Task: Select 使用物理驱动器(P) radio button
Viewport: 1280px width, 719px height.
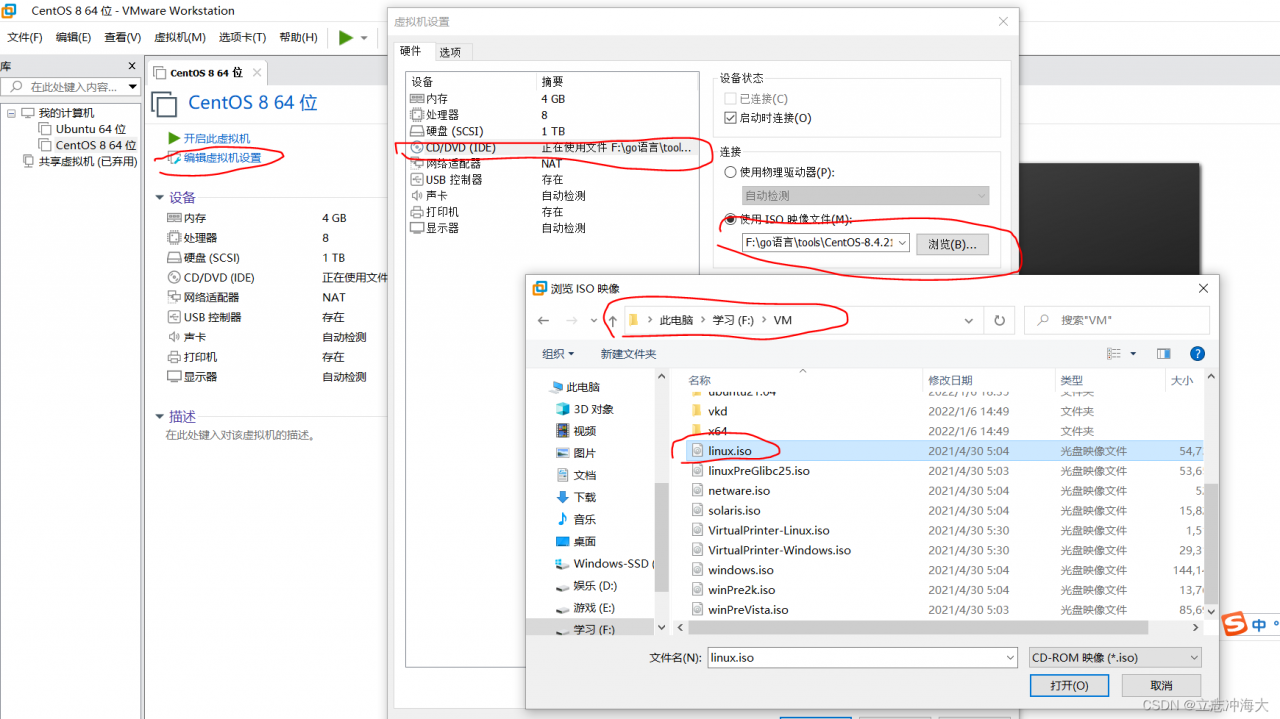Action: [x=730, y=172]
